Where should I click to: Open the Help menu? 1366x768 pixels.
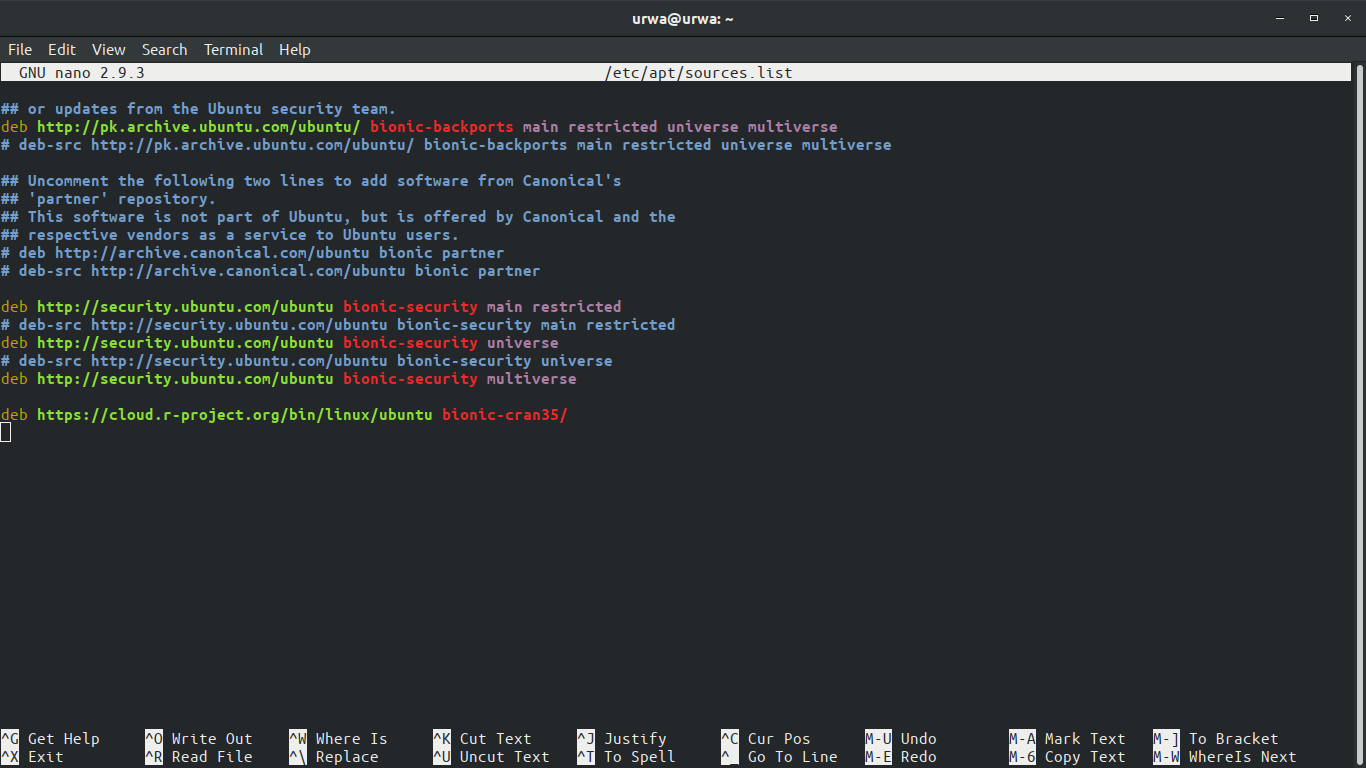[294, 49]
